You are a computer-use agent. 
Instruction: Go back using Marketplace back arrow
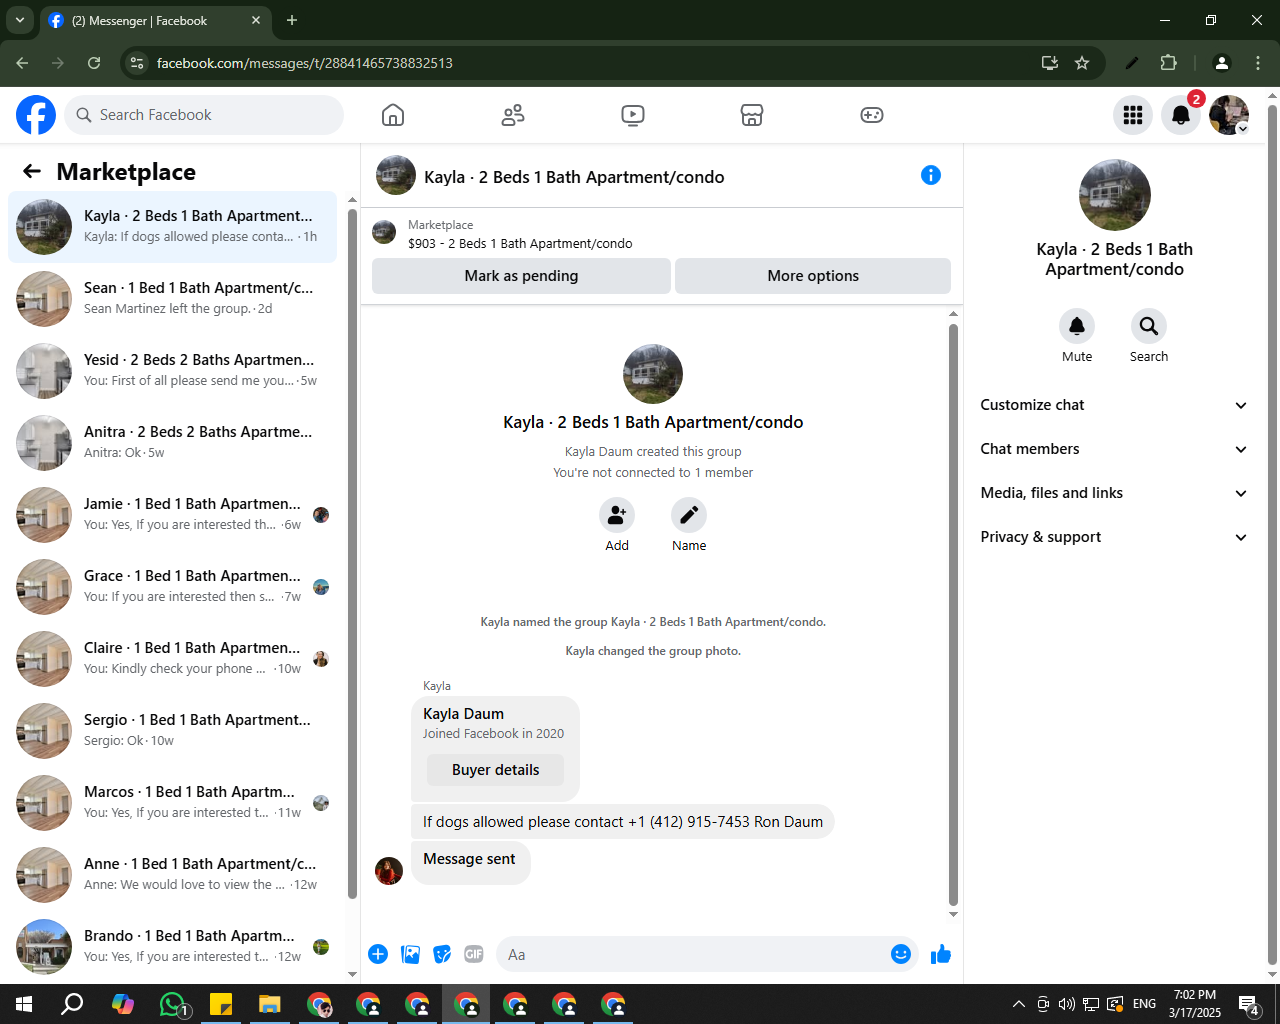click(32, 171)
